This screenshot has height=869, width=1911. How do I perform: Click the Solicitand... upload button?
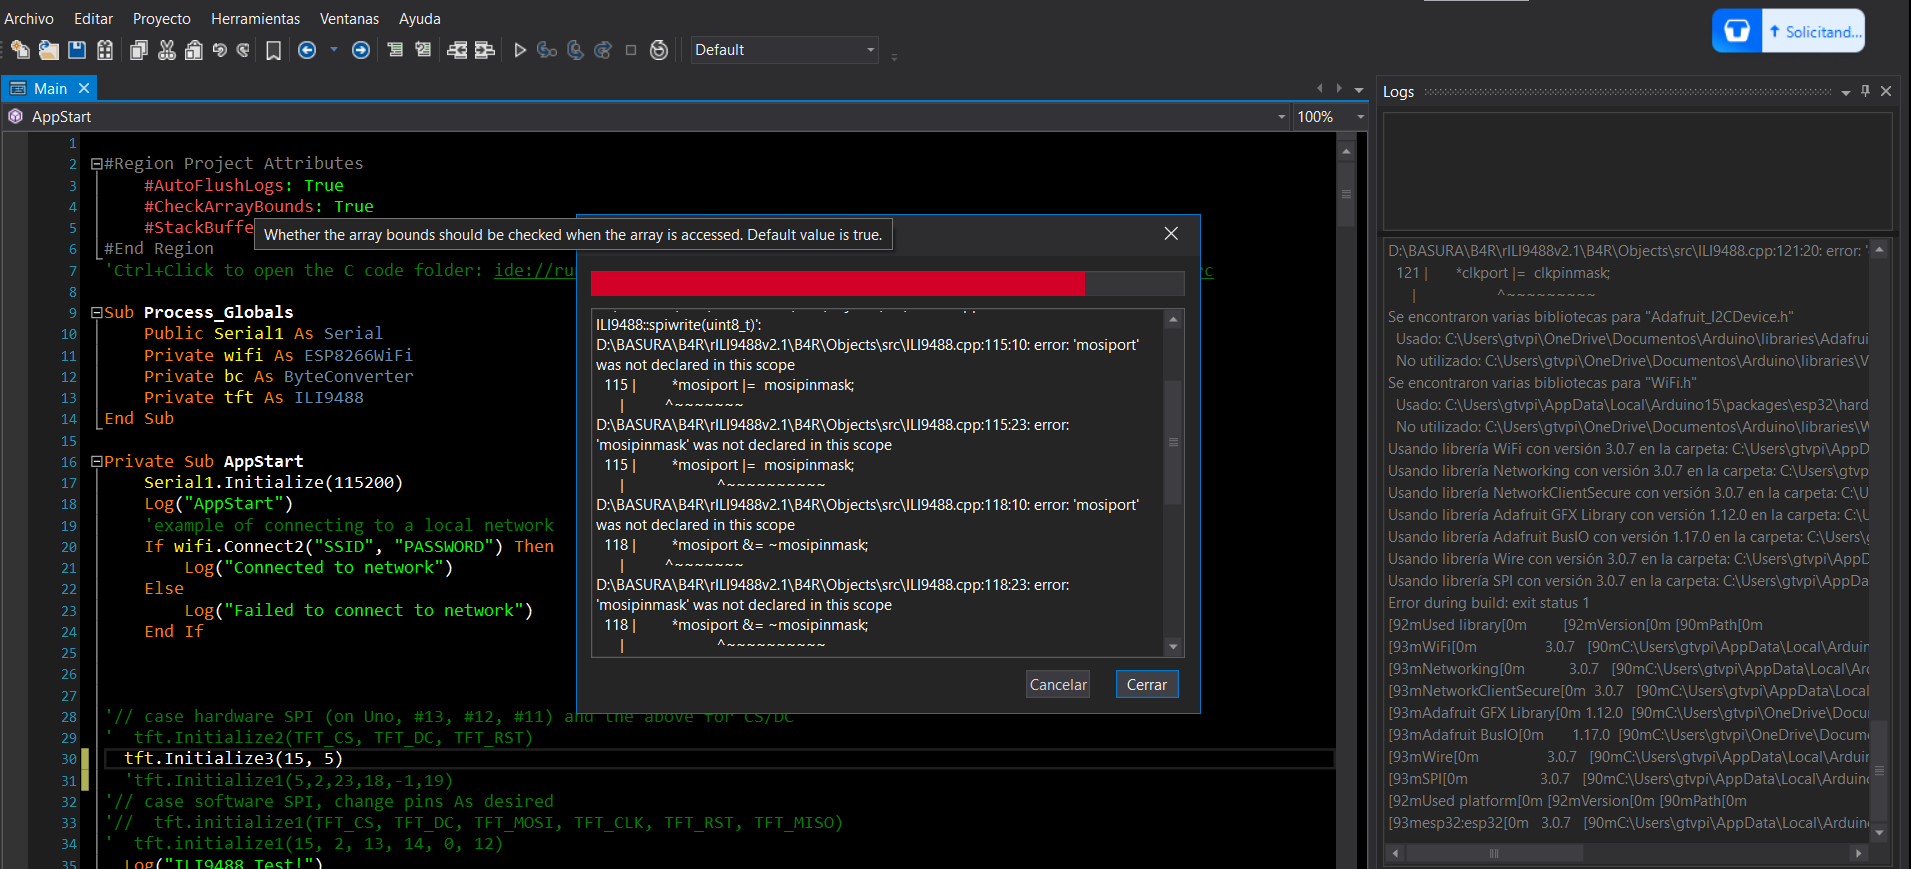1814,31
